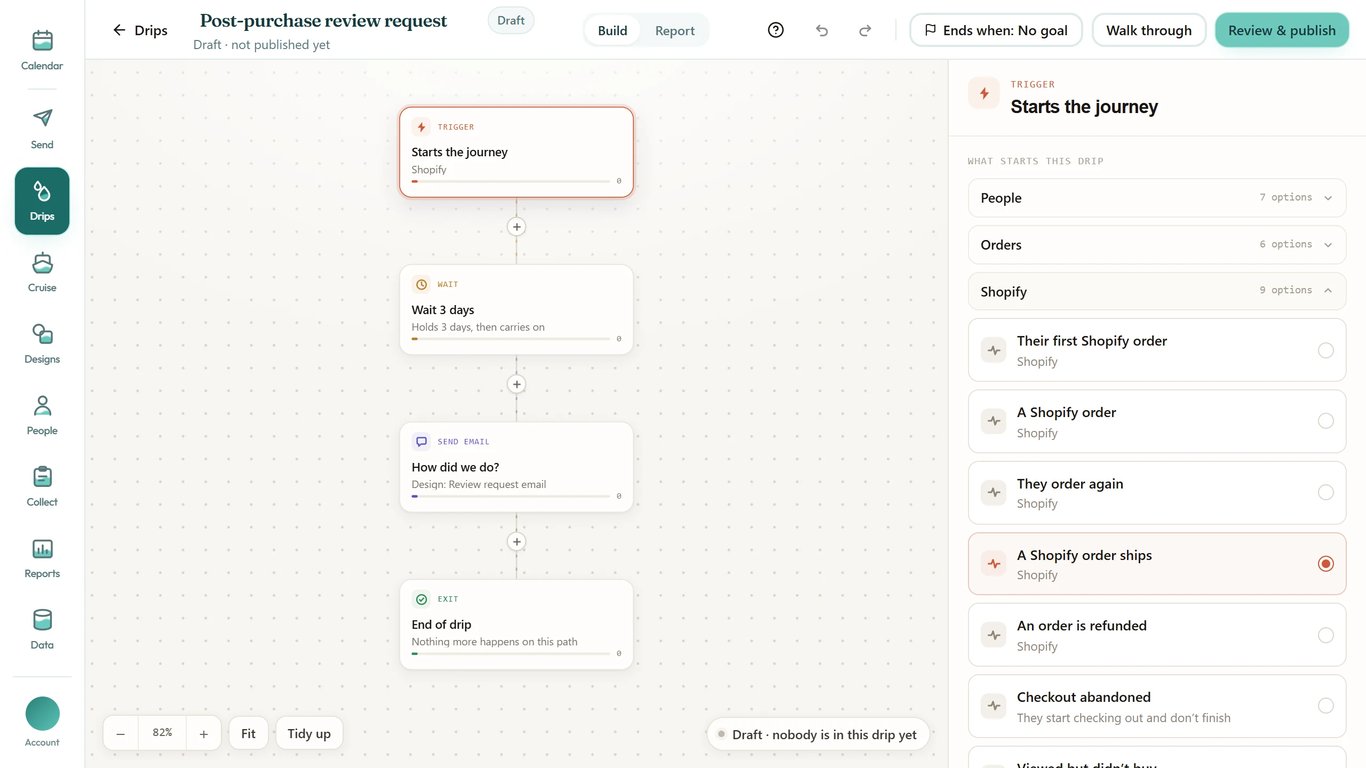Start the Walk through
1366x768 pixels.
click(1148, 30)
